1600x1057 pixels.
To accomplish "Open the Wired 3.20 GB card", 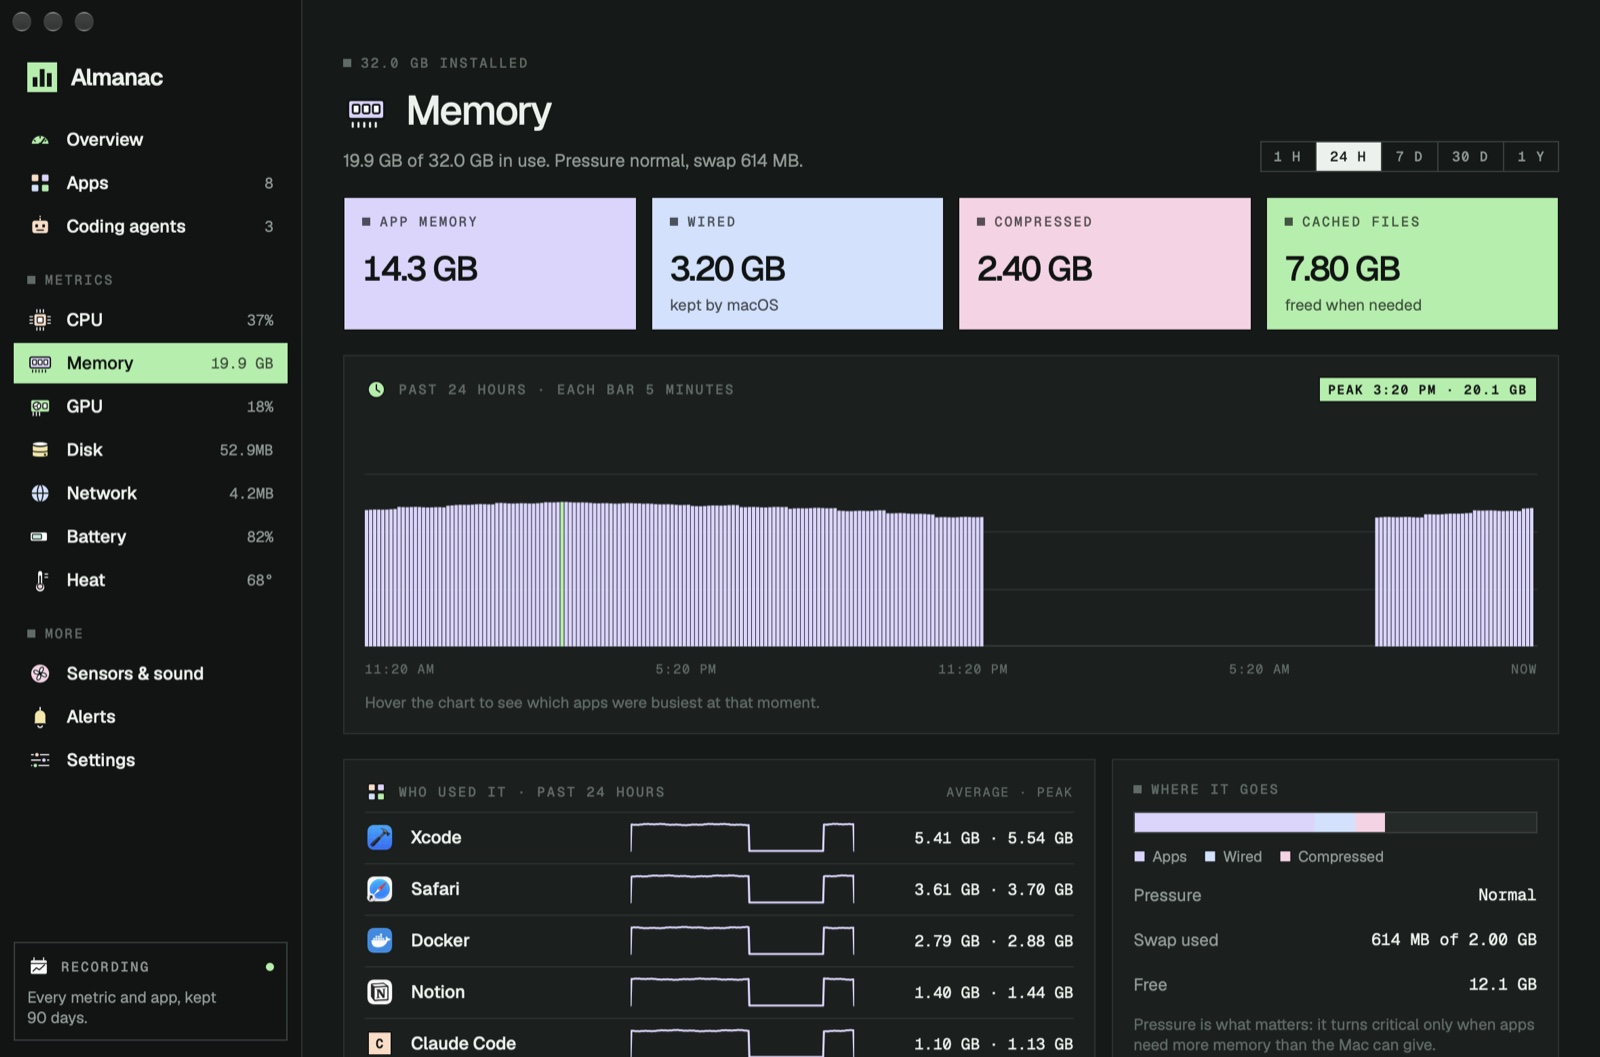I will tap(797, 264).
